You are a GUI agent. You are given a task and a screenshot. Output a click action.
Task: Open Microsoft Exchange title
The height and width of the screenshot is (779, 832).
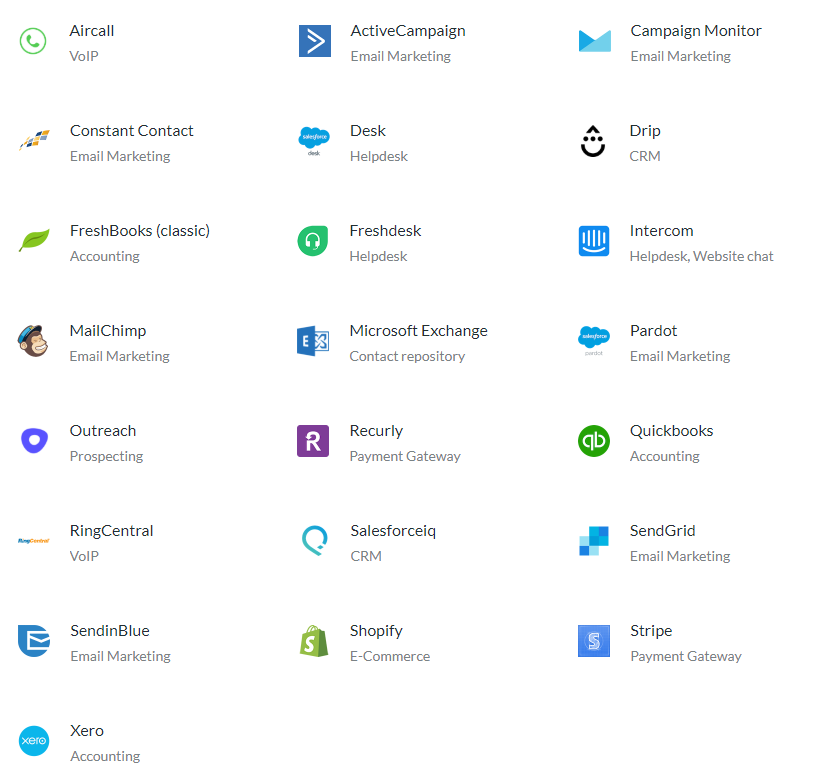tap(419, 331)
